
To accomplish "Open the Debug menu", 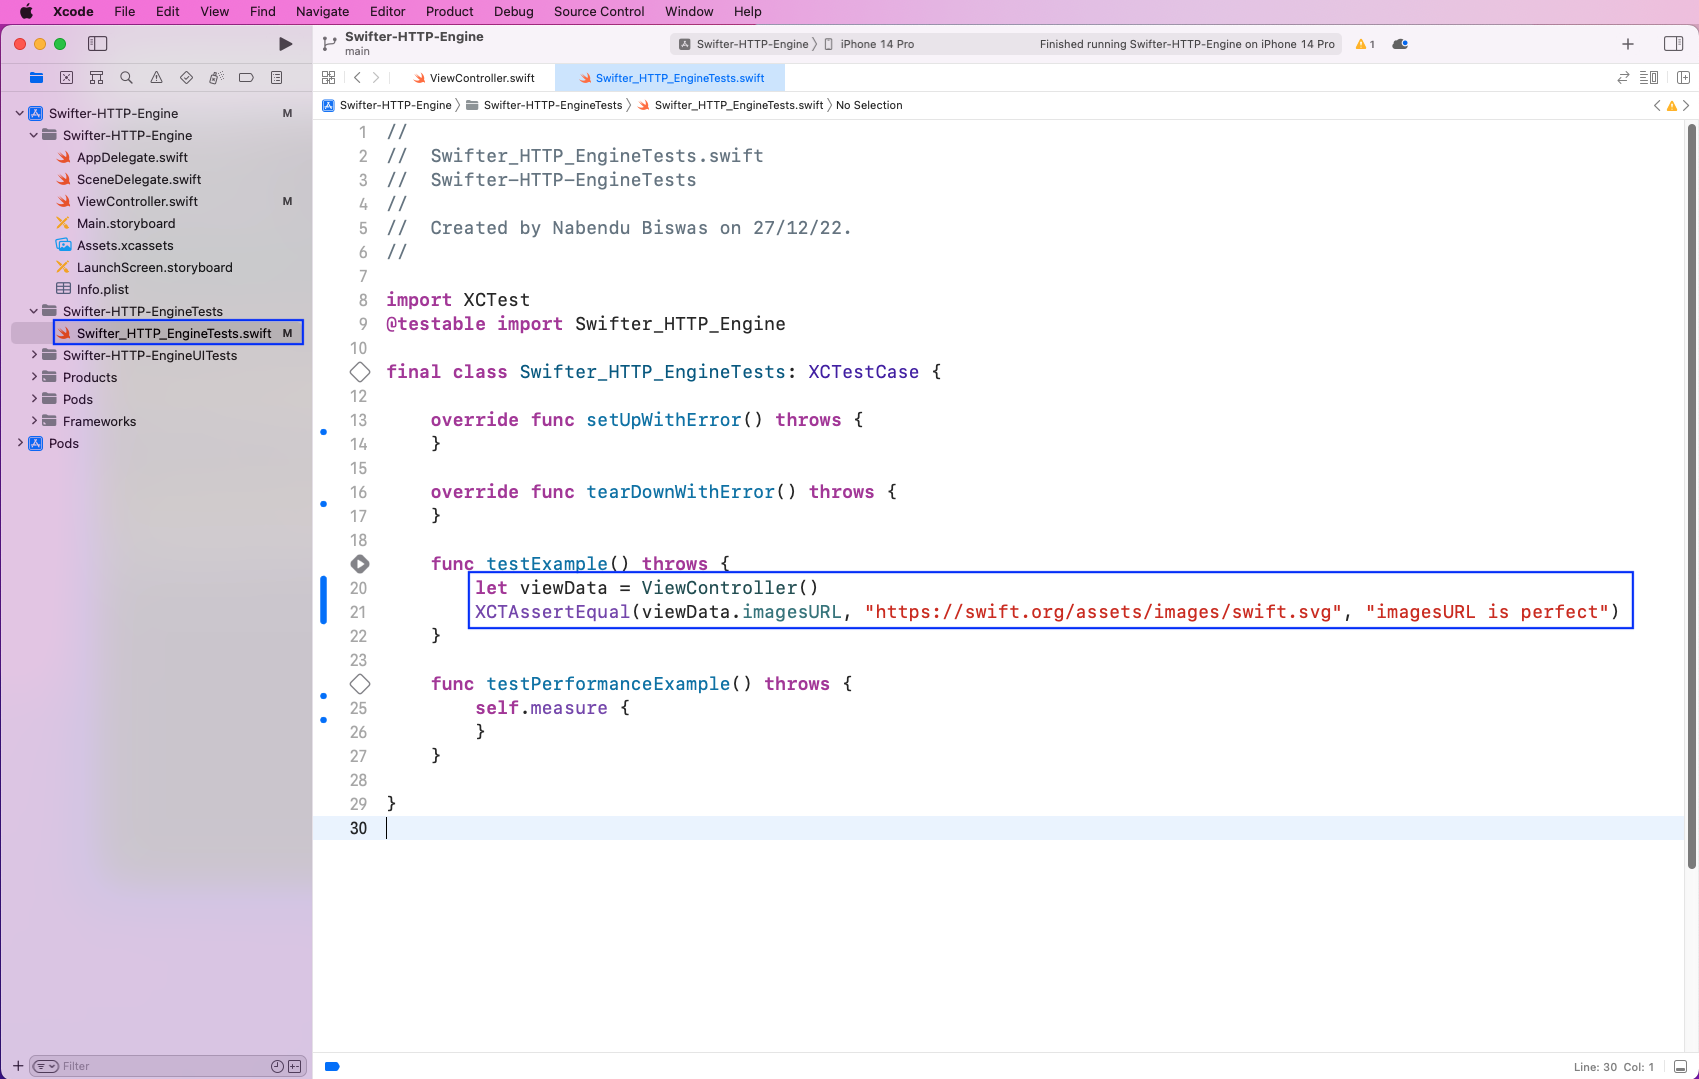I will [513, 11].
